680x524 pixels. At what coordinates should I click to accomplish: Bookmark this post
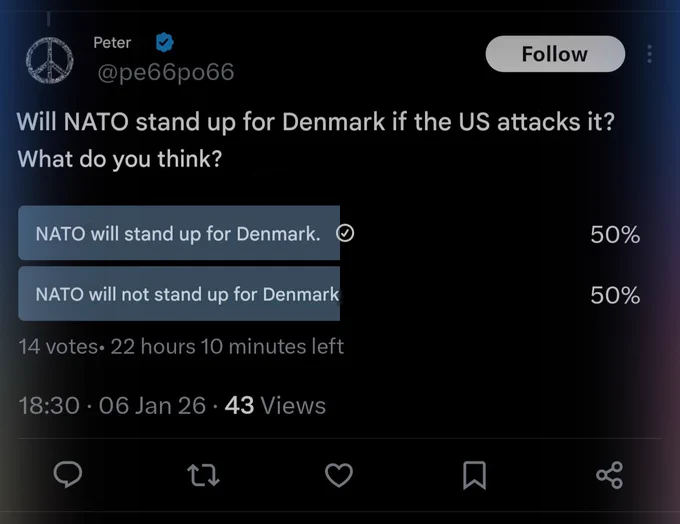tap(474, 475)
